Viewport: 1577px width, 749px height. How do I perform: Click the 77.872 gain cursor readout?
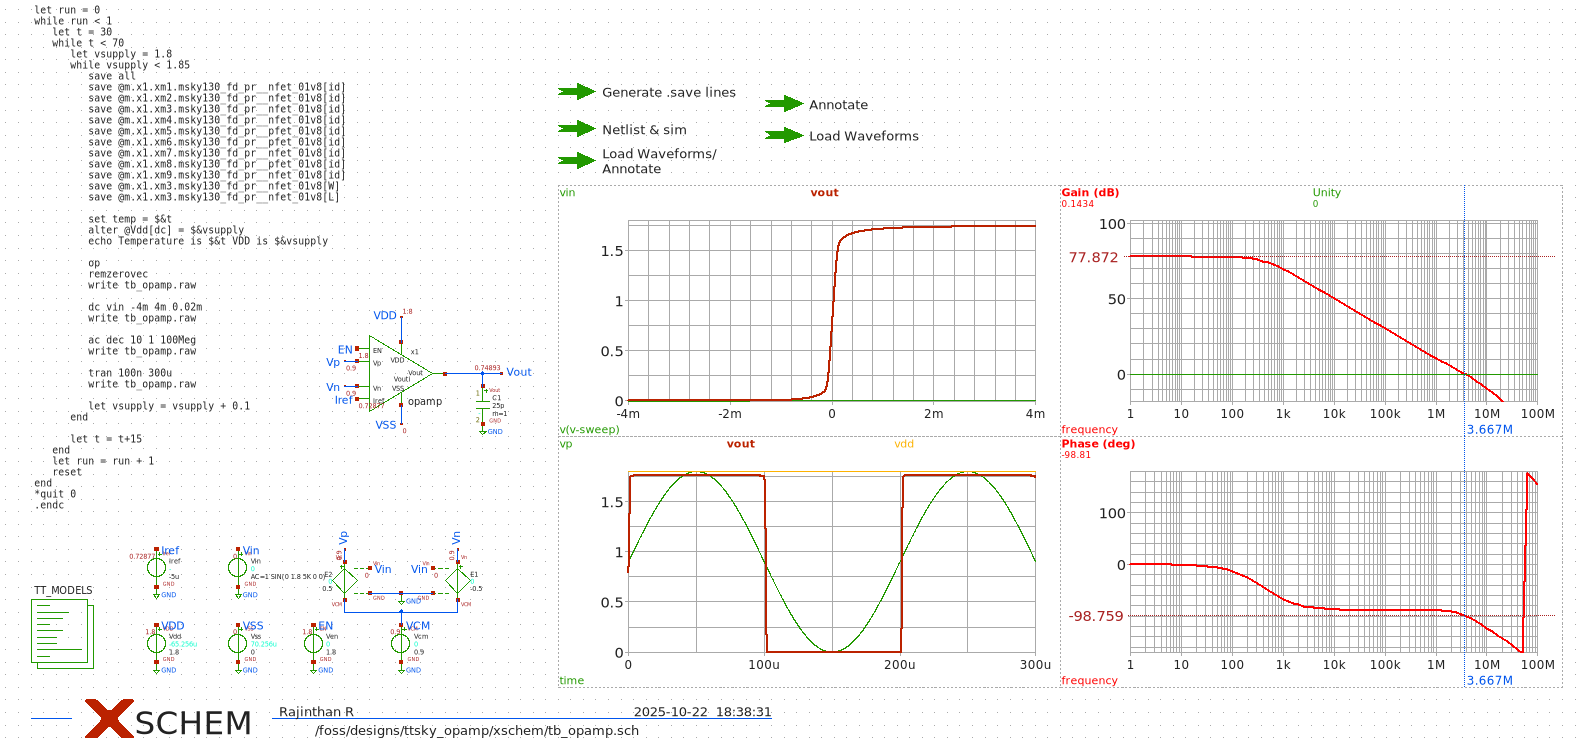(x=1093, y=257)
